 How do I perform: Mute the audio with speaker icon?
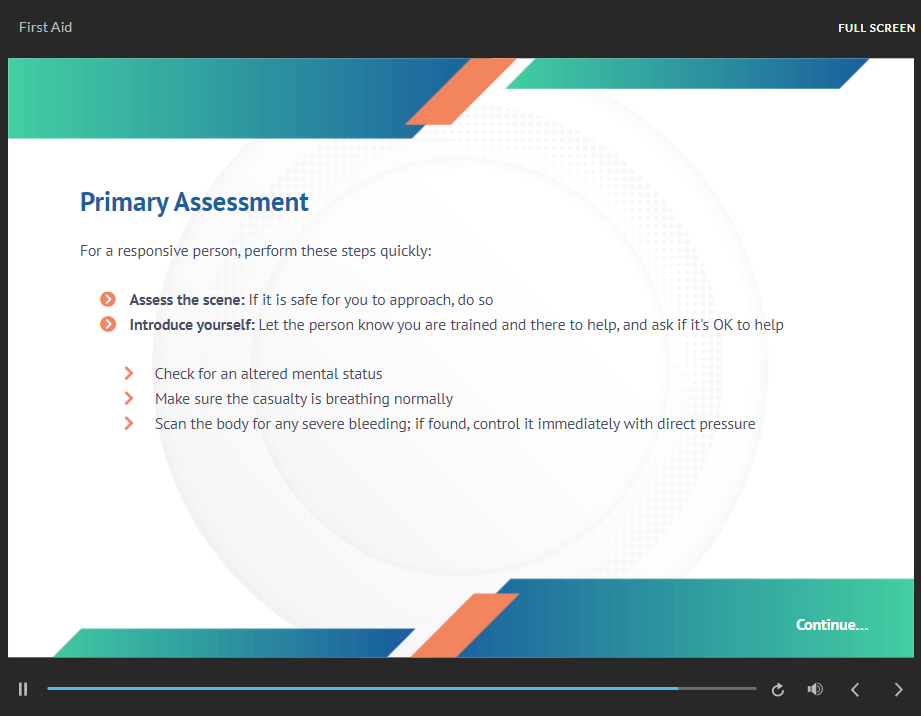pos(815,689)
